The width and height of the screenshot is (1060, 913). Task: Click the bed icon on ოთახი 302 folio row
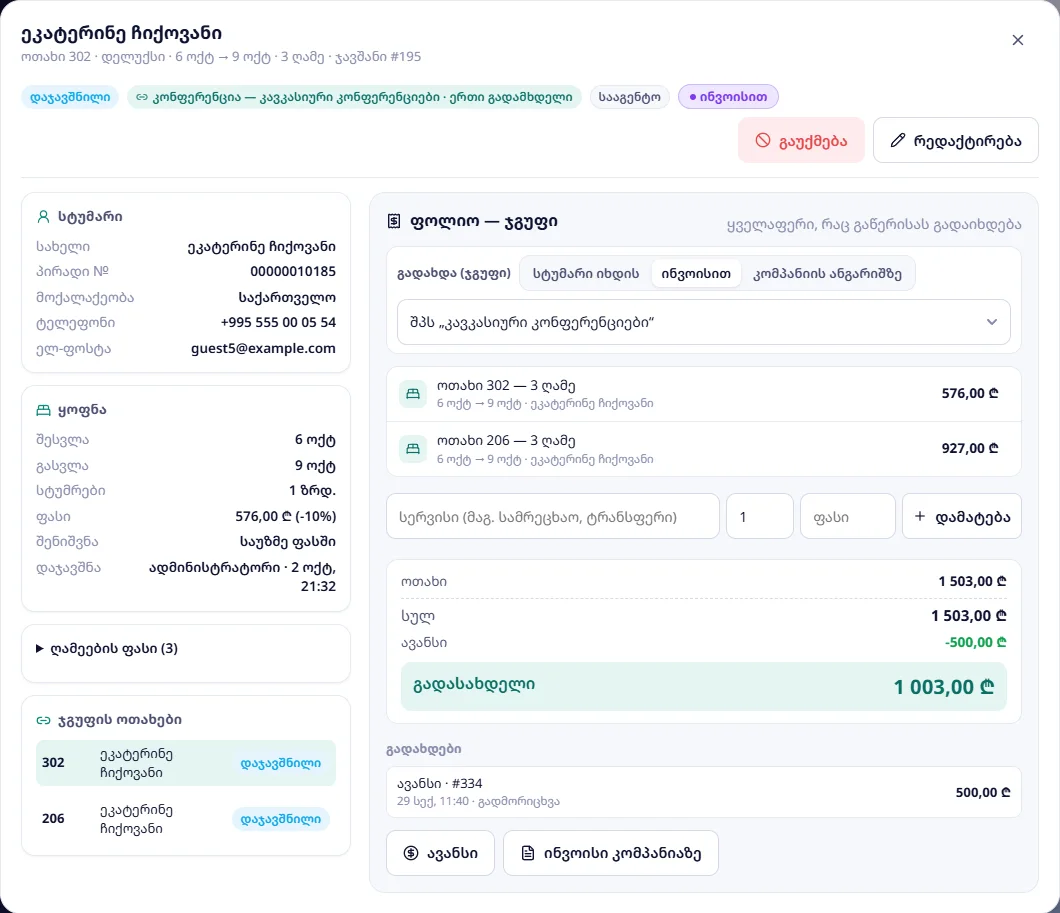(412, 394)
